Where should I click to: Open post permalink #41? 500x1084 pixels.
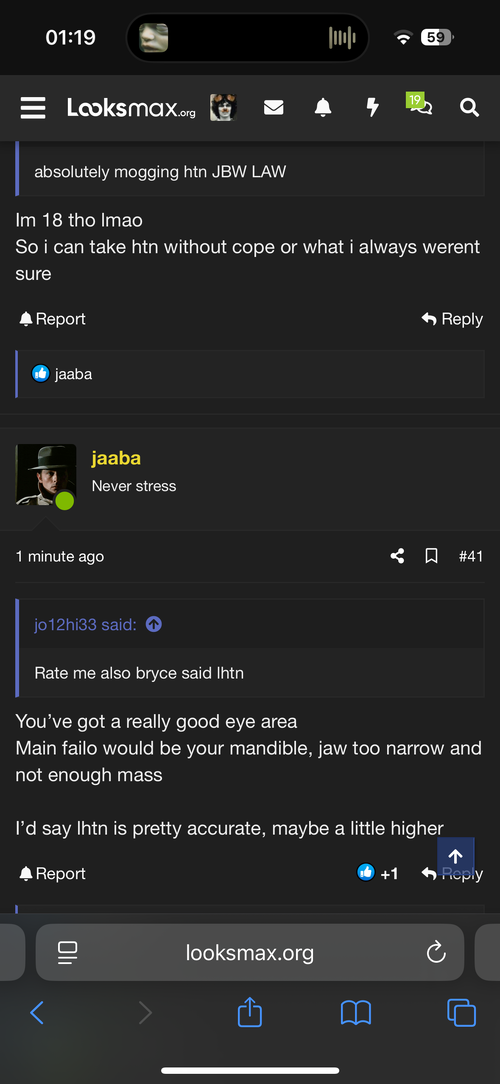tap(471, 556)
